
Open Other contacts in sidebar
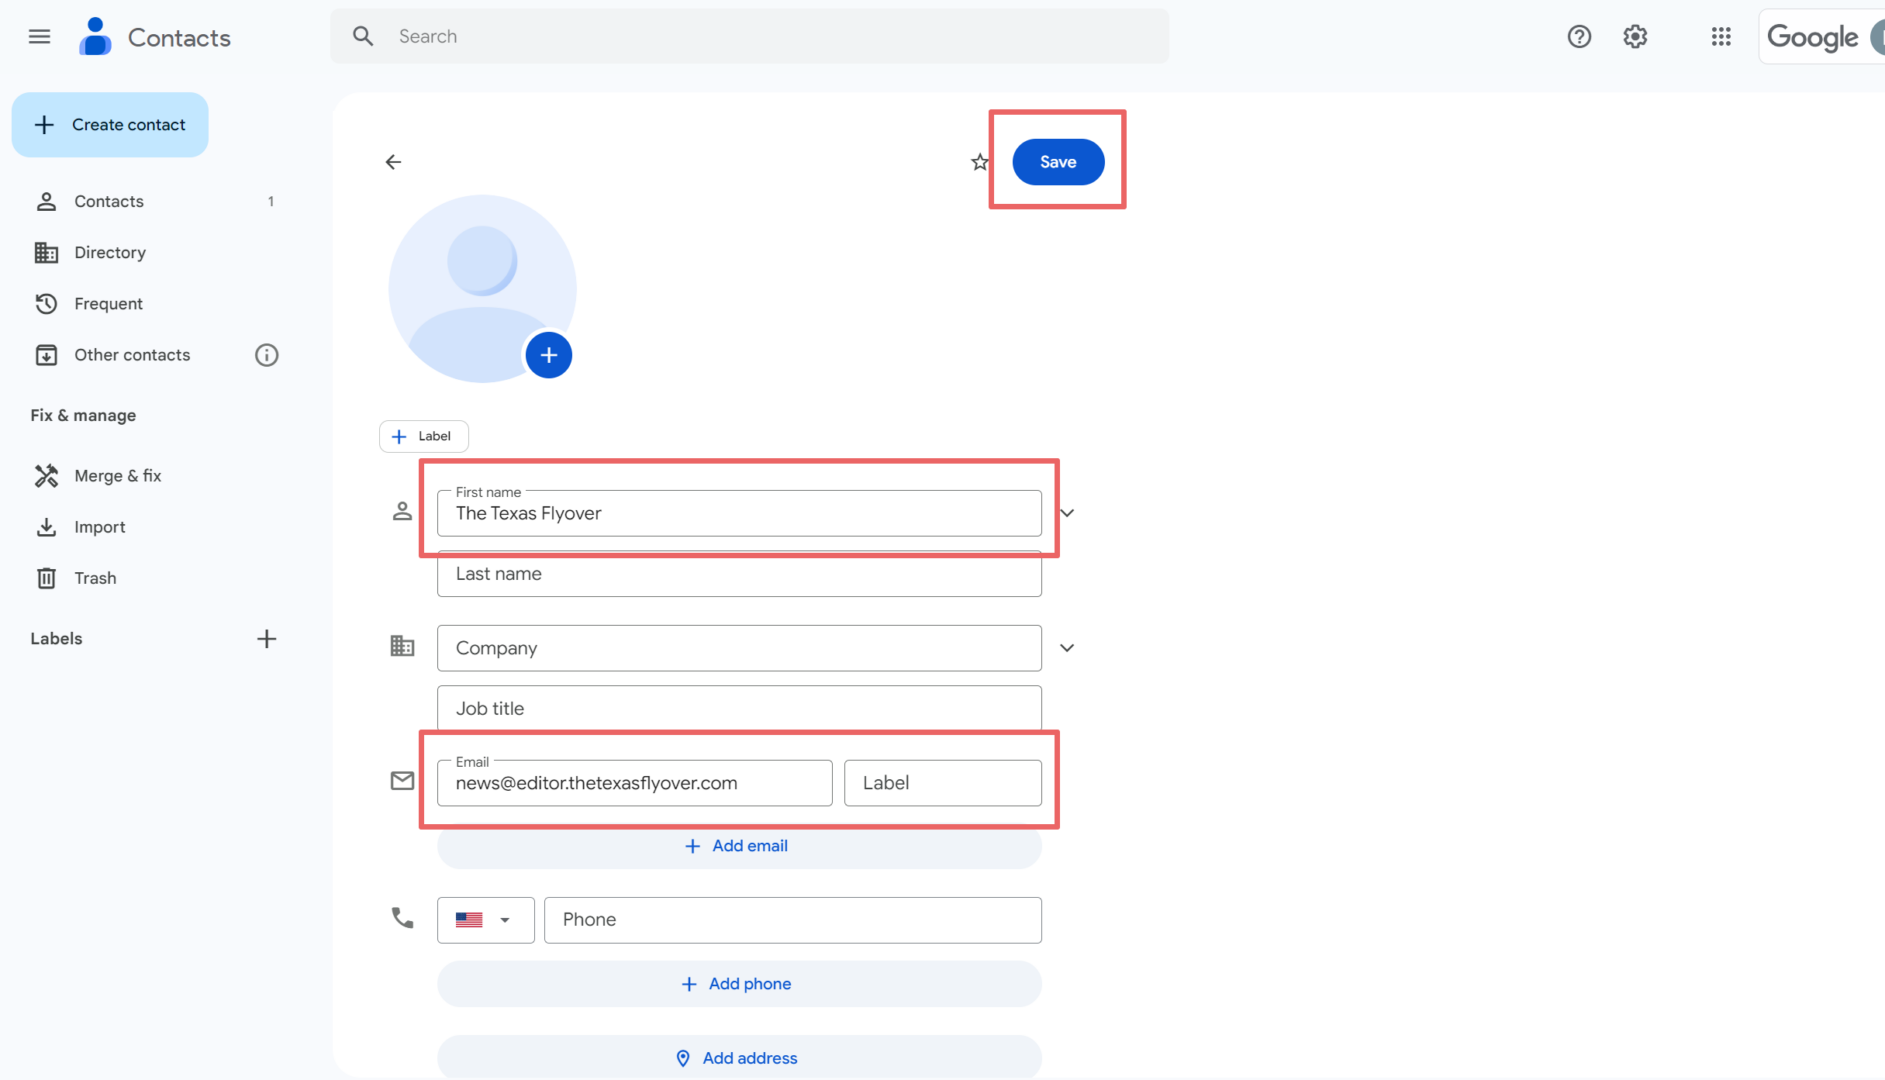(x=132, y=355)
